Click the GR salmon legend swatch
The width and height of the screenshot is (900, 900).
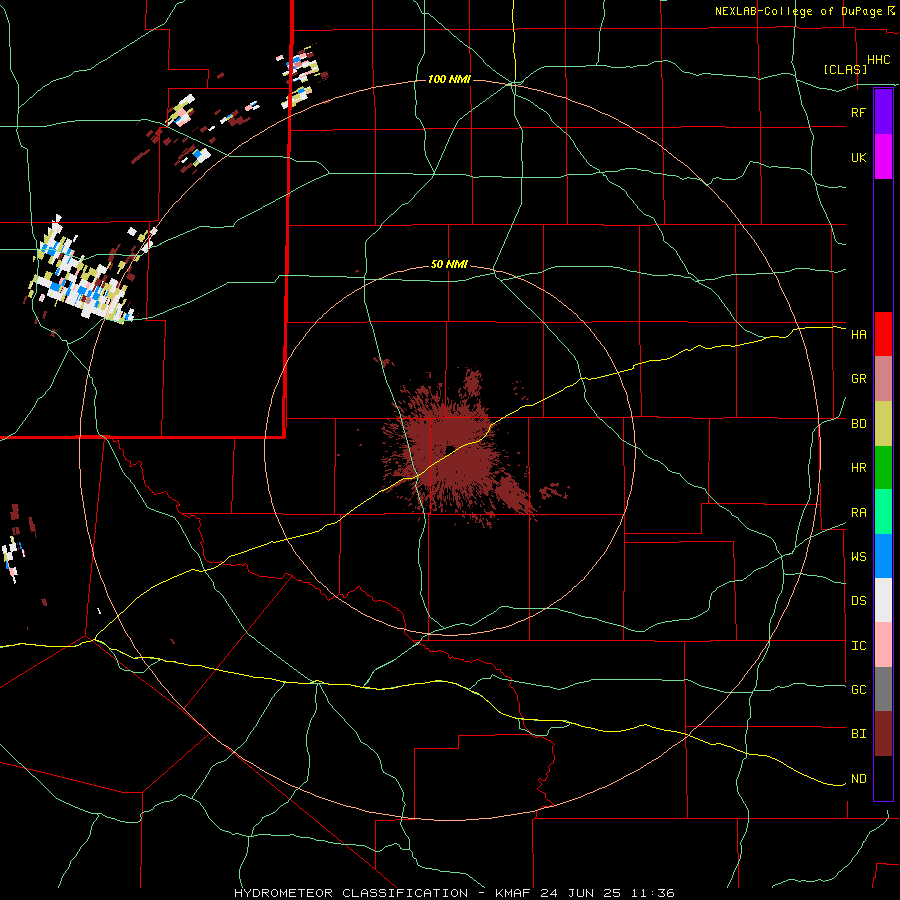tap(883, 379)
